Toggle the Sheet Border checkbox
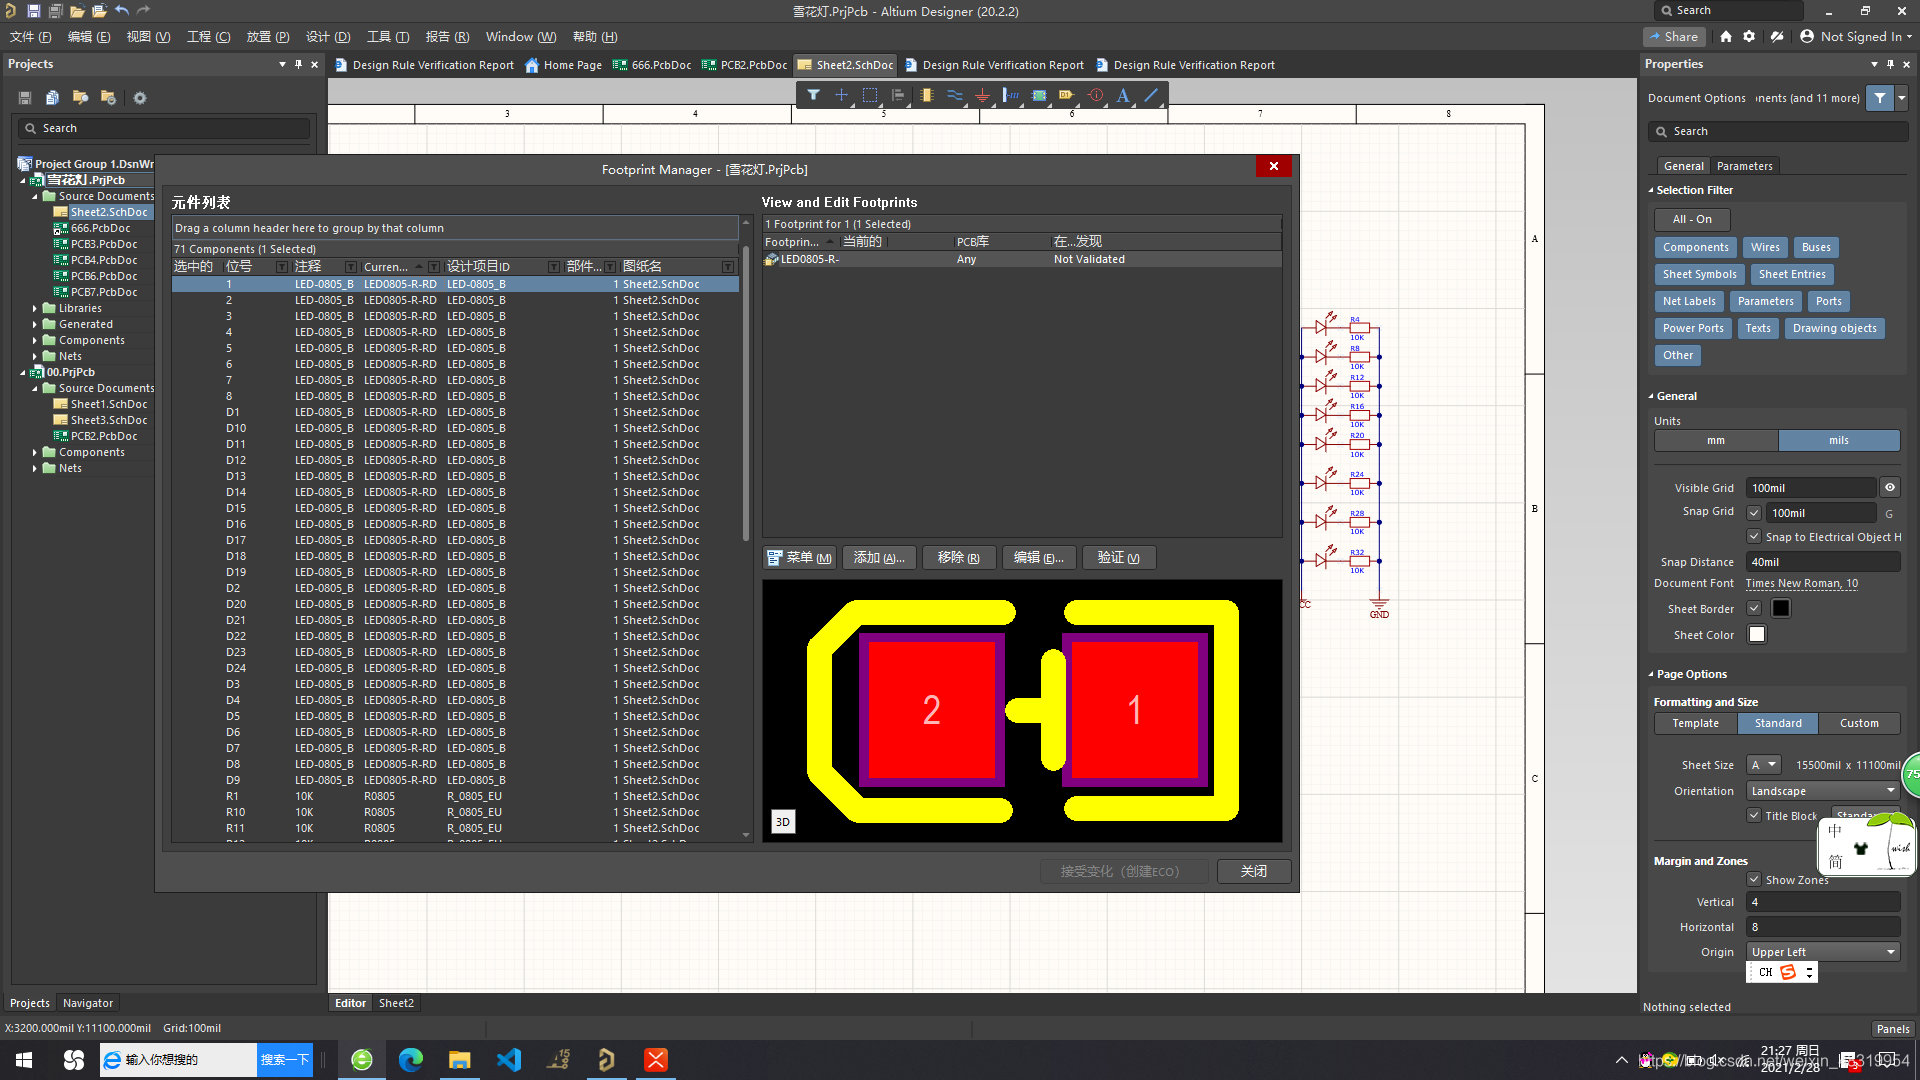Image resolution: width=1920 pixels, height=1080 pixels. tap(1754, 608)
